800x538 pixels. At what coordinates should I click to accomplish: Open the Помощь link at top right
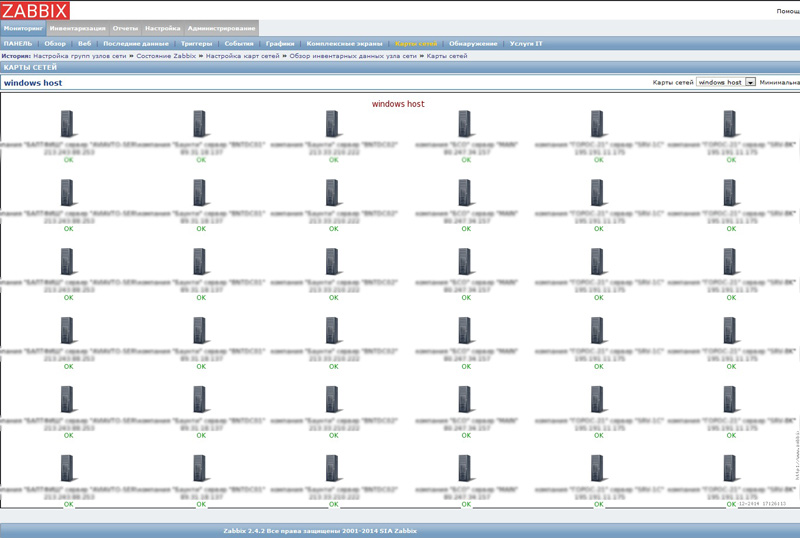point(788,11)
